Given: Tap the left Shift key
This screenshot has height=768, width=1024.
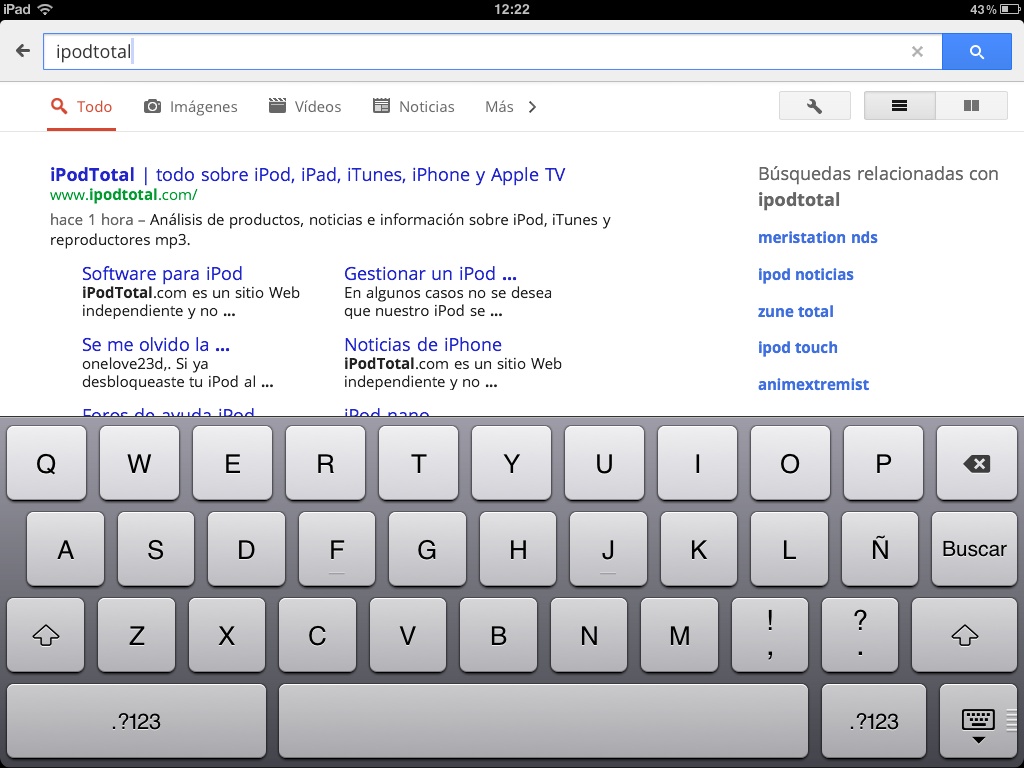Looking at the screenshot, I should [46, 635].
